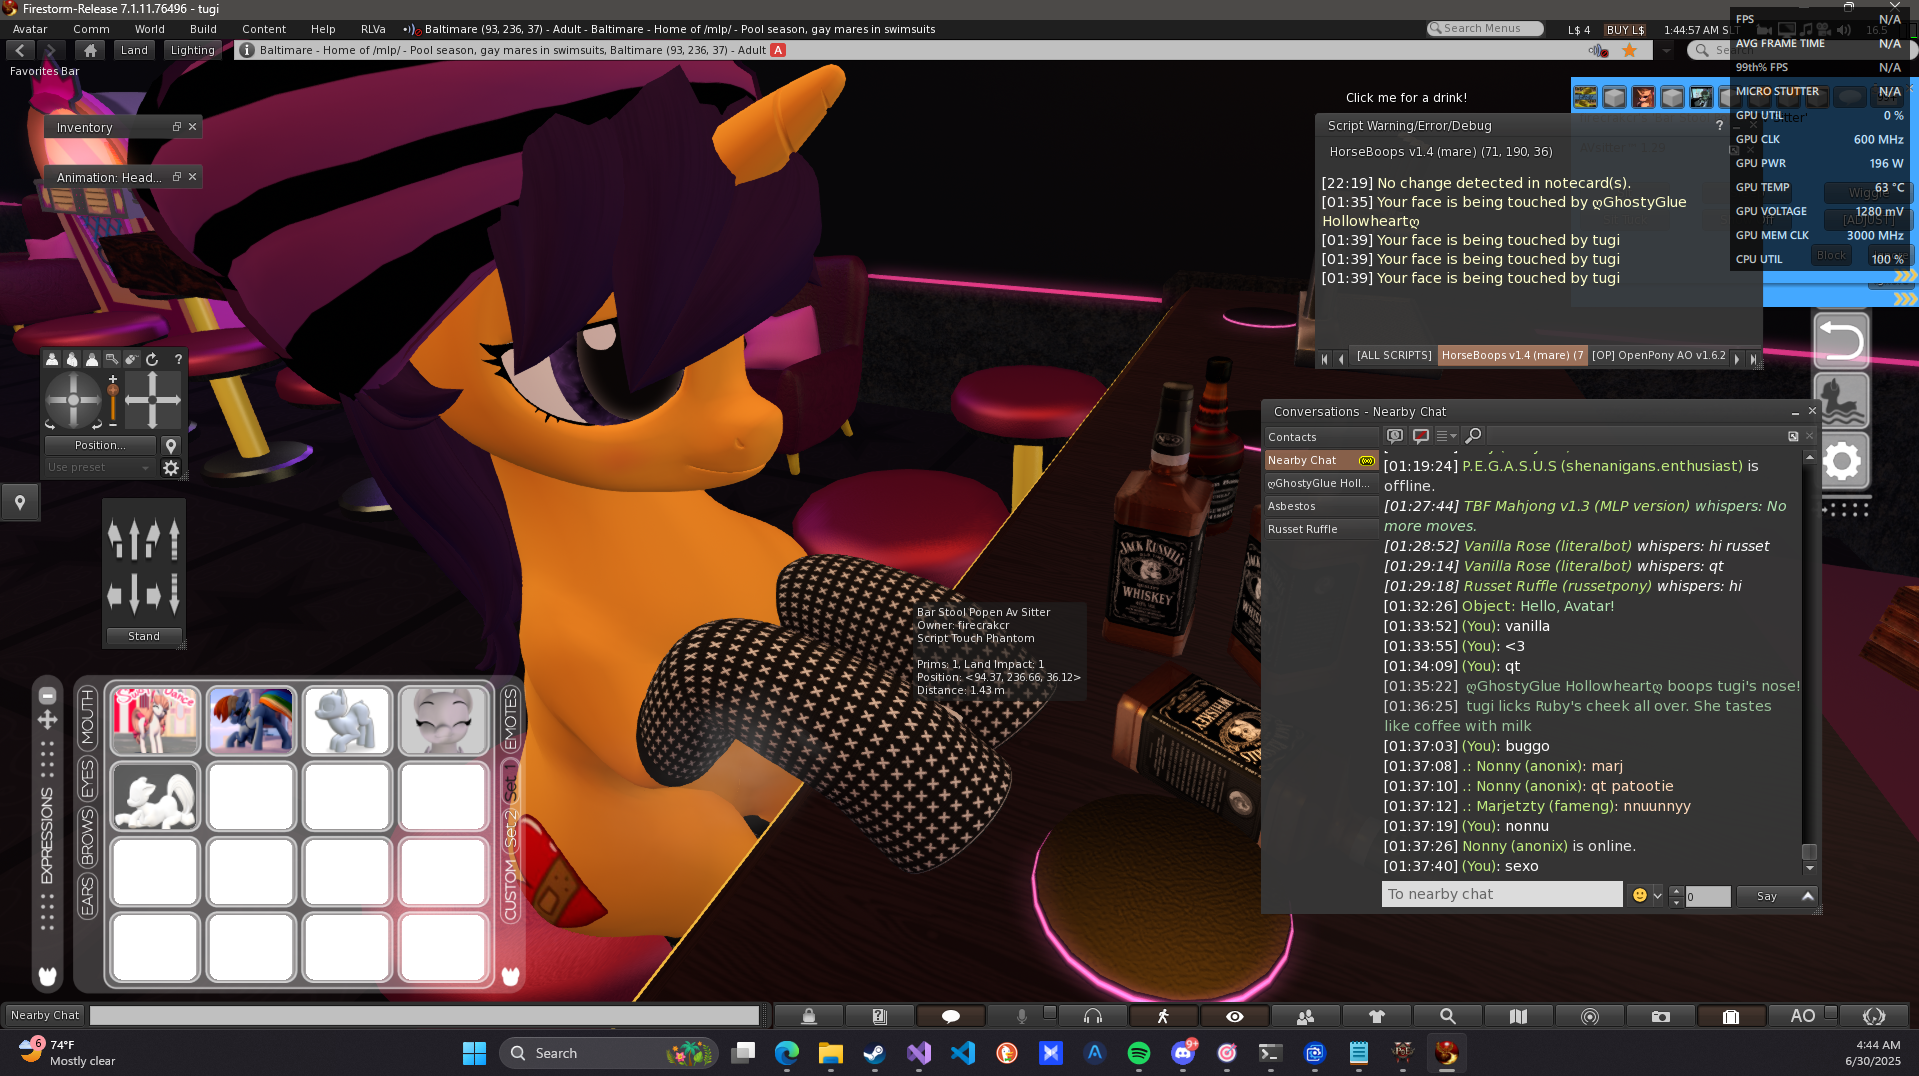Click the Position... button
The width and height of the screenshot is (1919, 1076).
click(100, 445)
